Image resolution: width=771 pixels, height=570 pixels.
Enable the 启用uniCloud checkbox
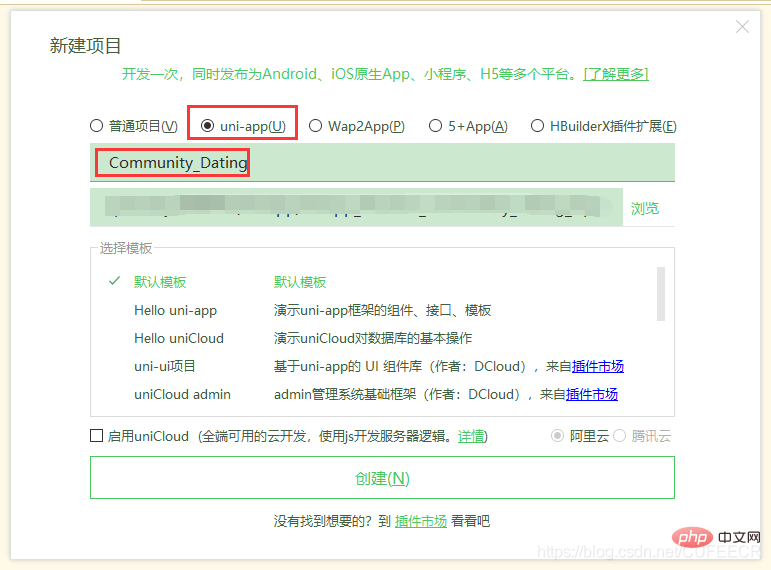96,436
